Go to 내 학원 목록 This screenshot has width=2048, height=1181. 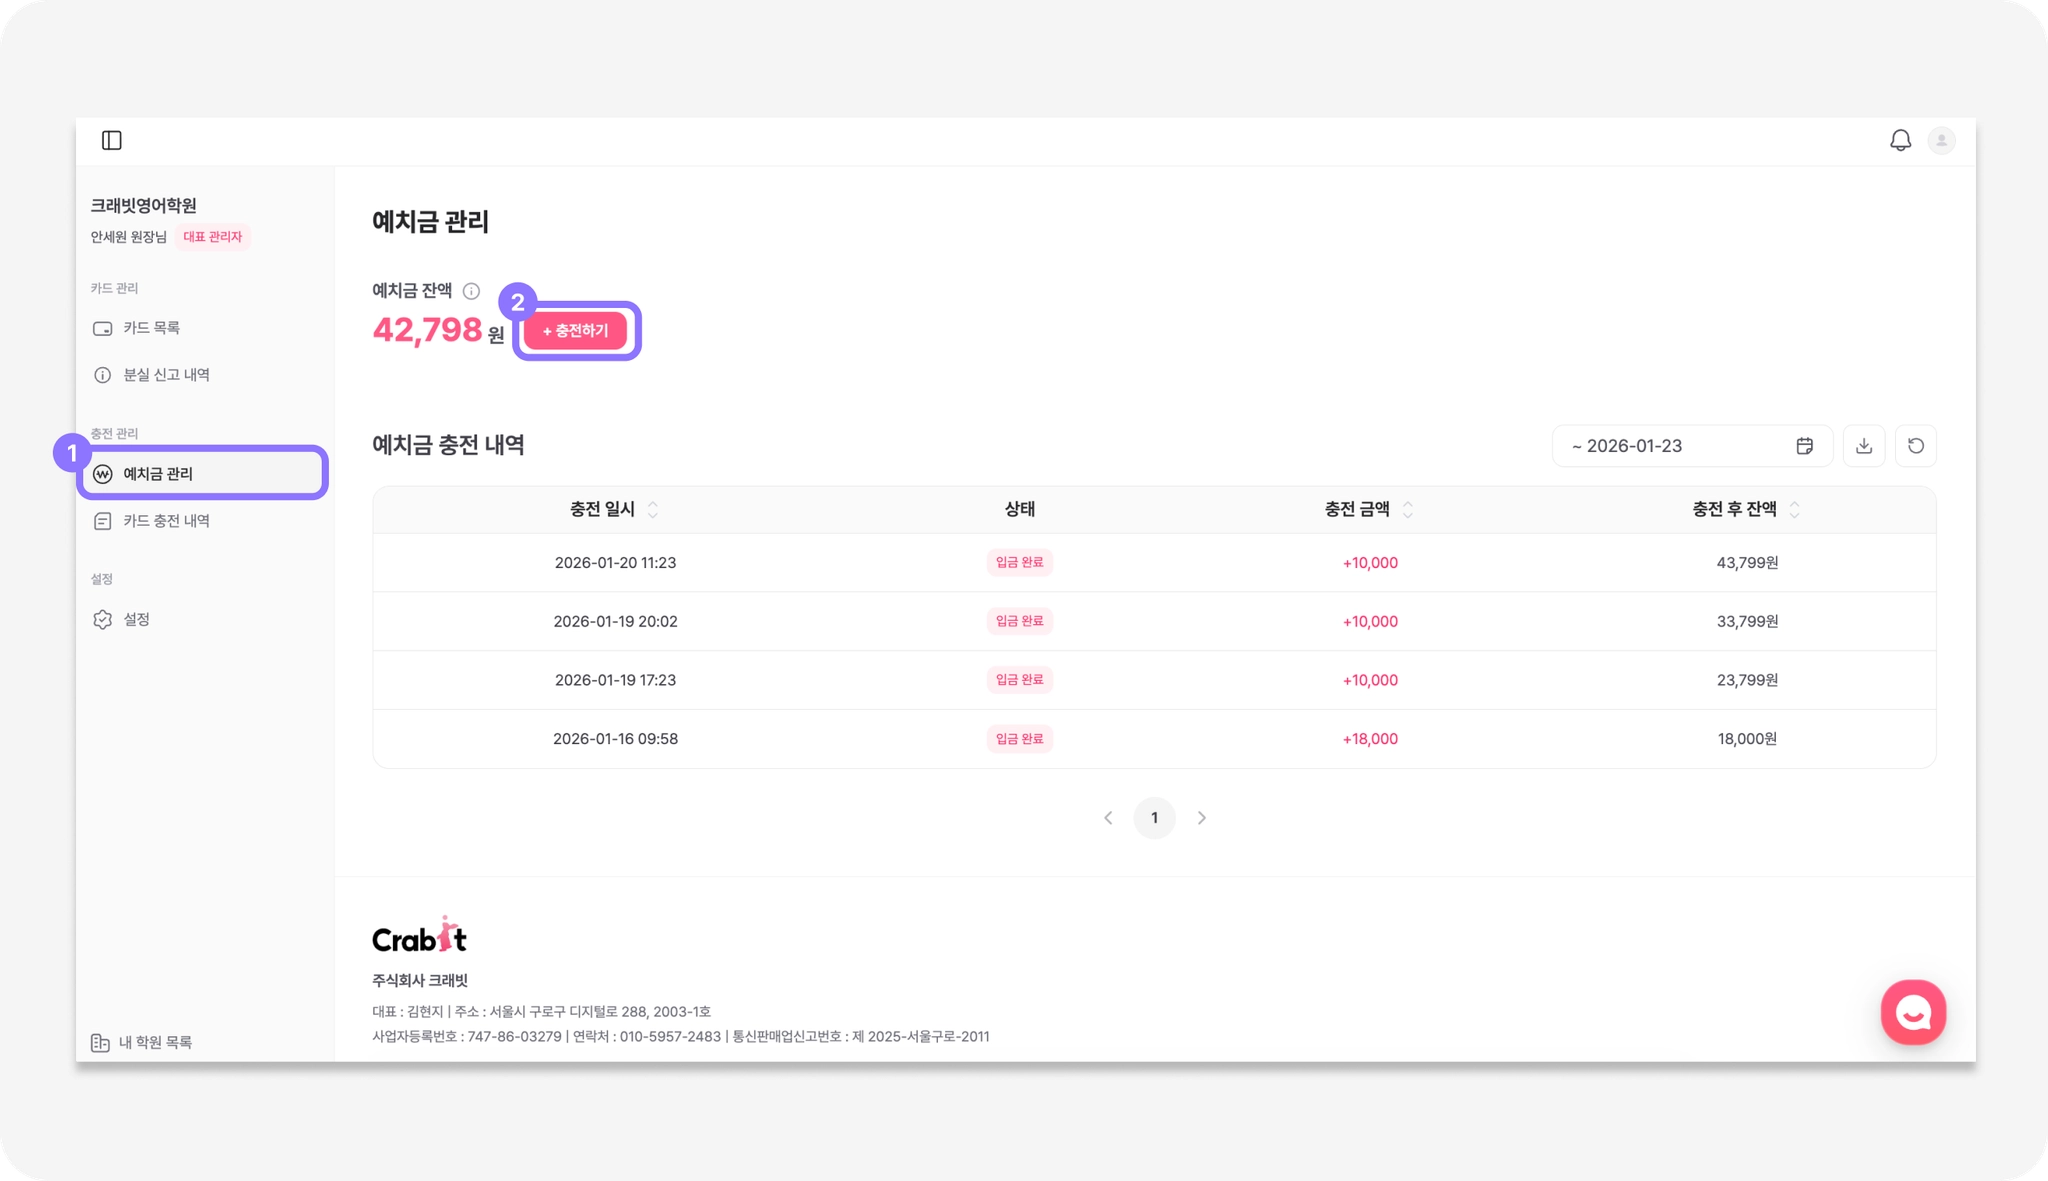tap(154, 1042)
